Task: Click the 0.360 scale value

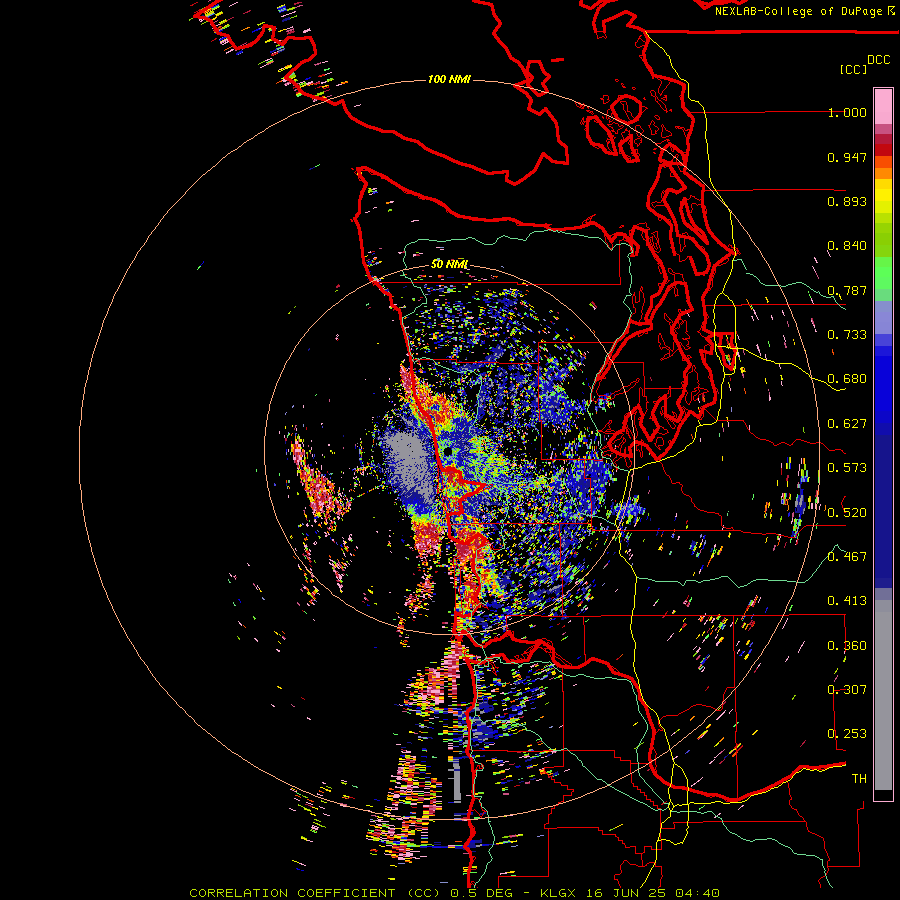Action: [x=847, y=646]
